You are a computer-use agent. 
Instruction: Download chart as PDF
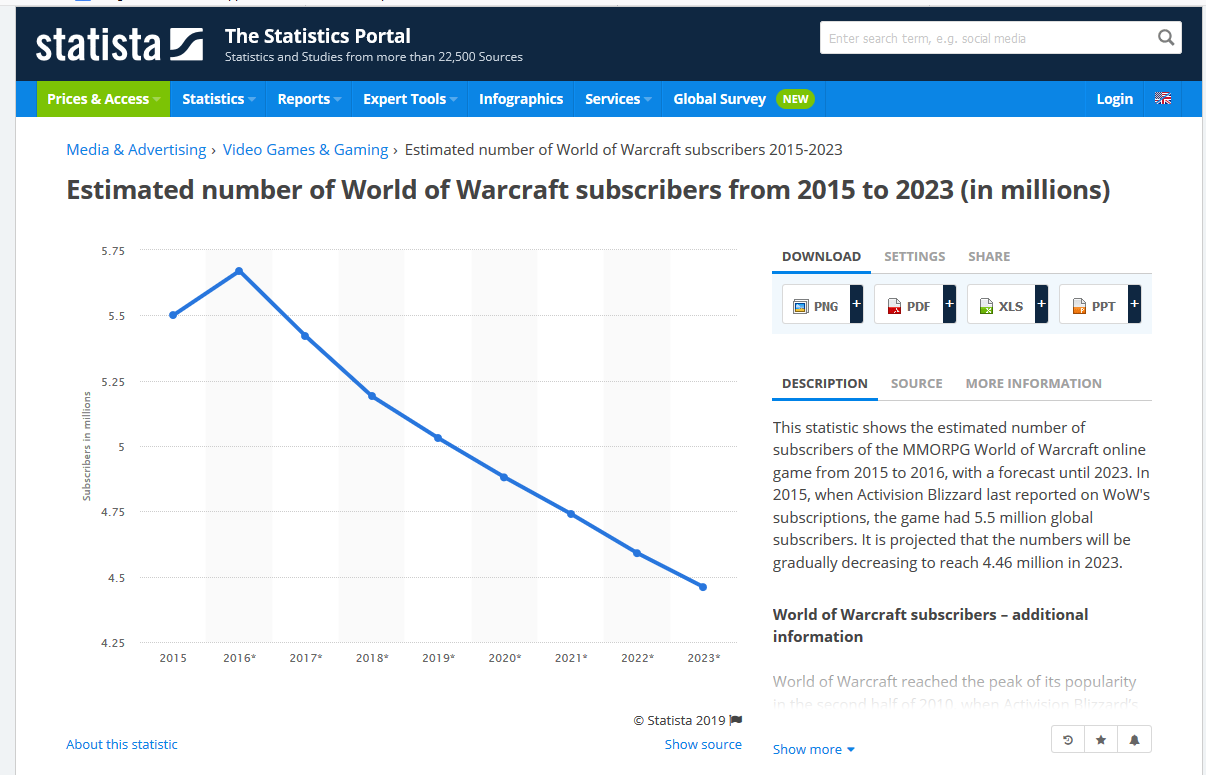[x=908, y=305]
